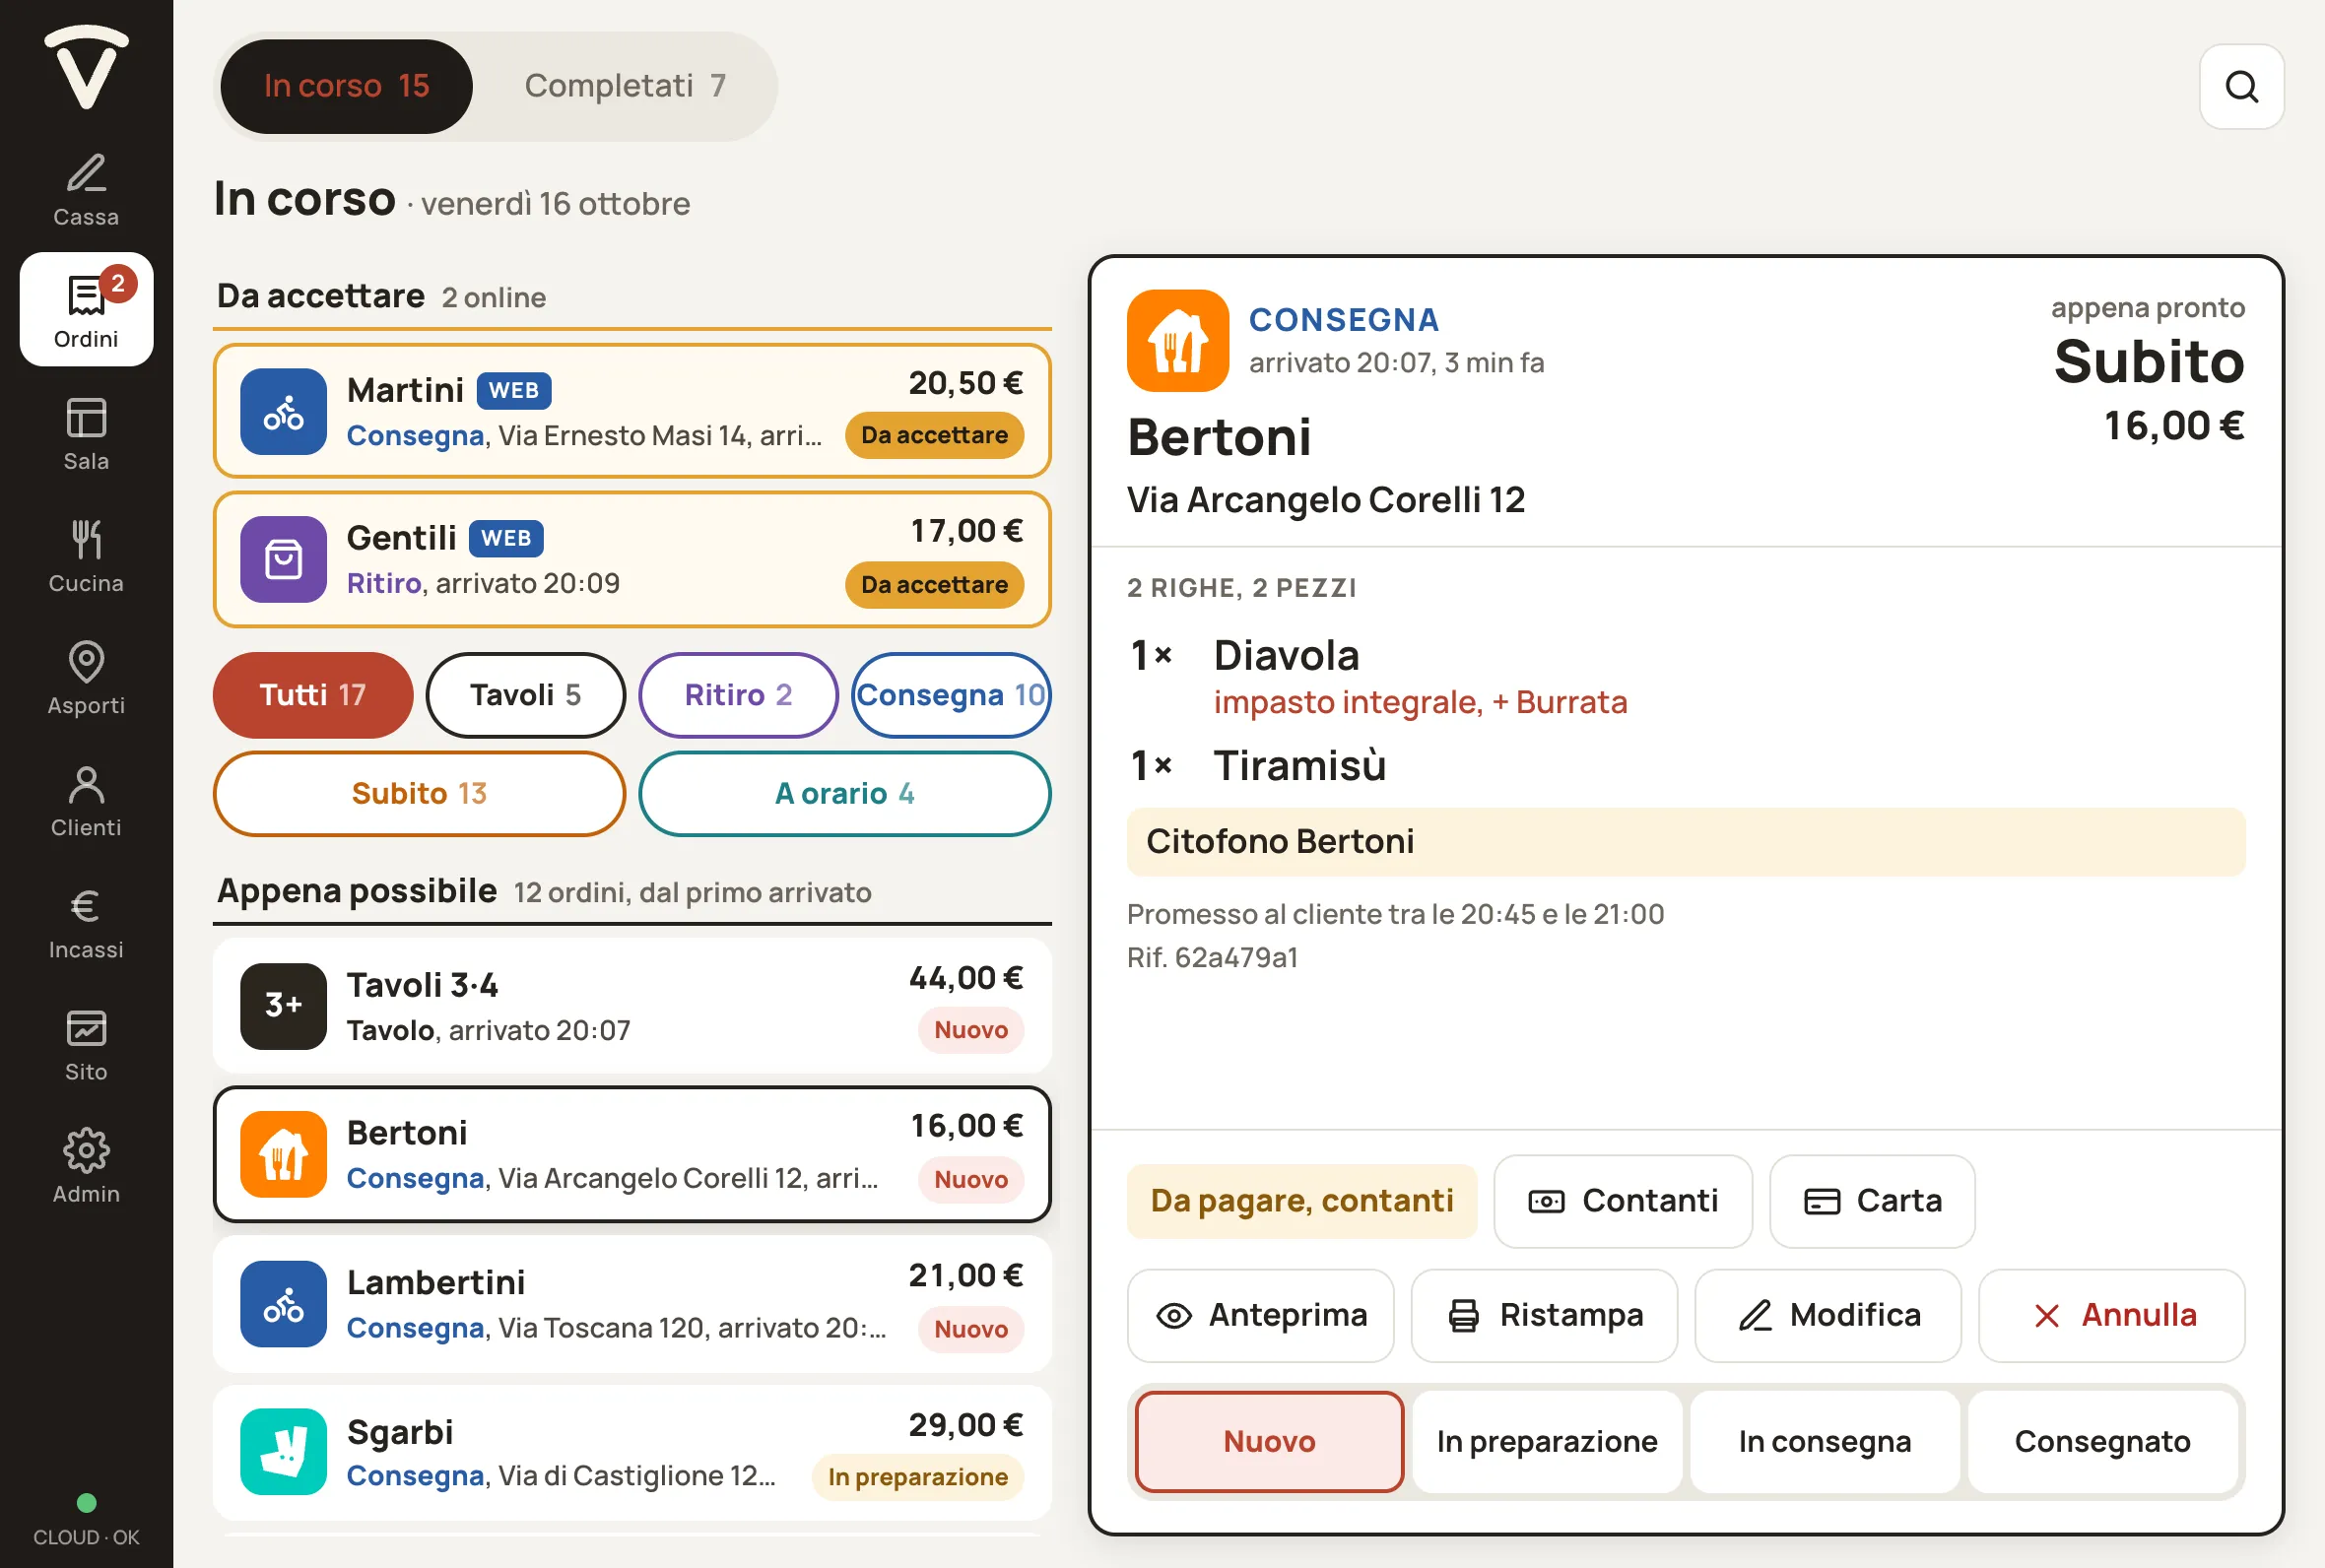
Task: Click the app logo at sidebar top
Action: point(86,65)
